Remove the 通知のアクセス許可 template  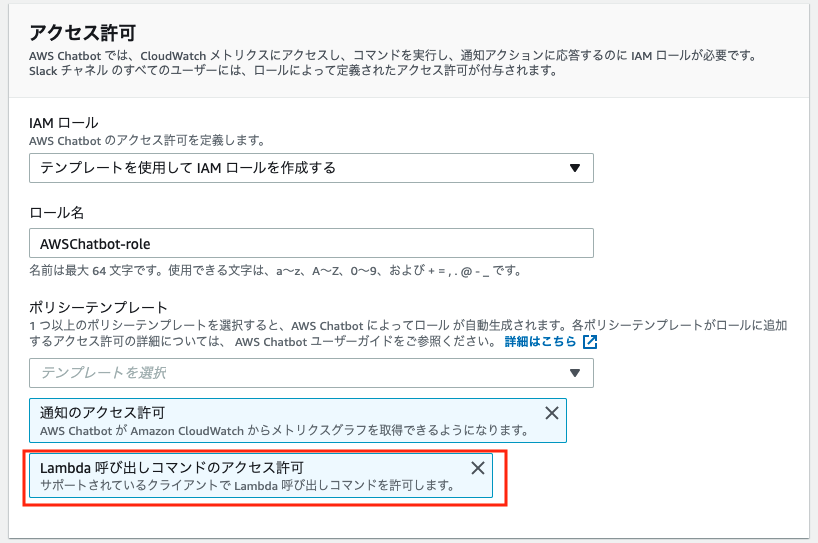tap(551, 413)
